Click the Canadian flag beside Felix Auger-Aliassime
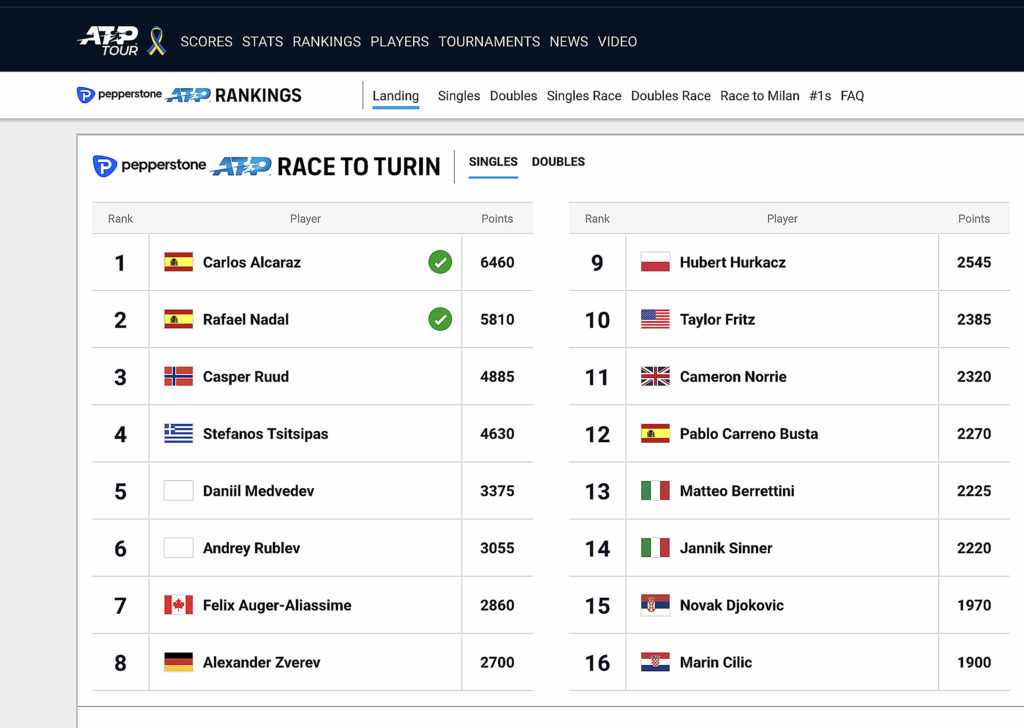1024x728 pixels. coord(178,605)
